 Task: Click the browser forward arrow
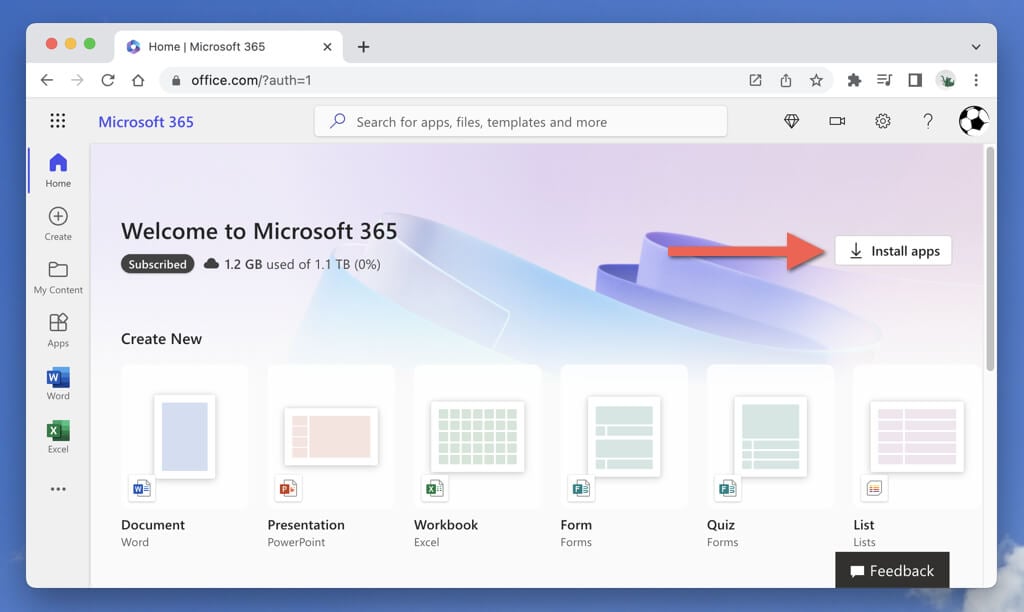tap(77, 80)
